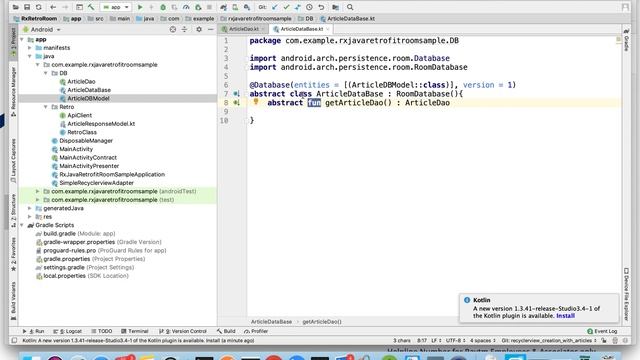The width and height of the screenshot is (640, 360).
Task: Collapse the Retro package node
Action: (46, 107)
